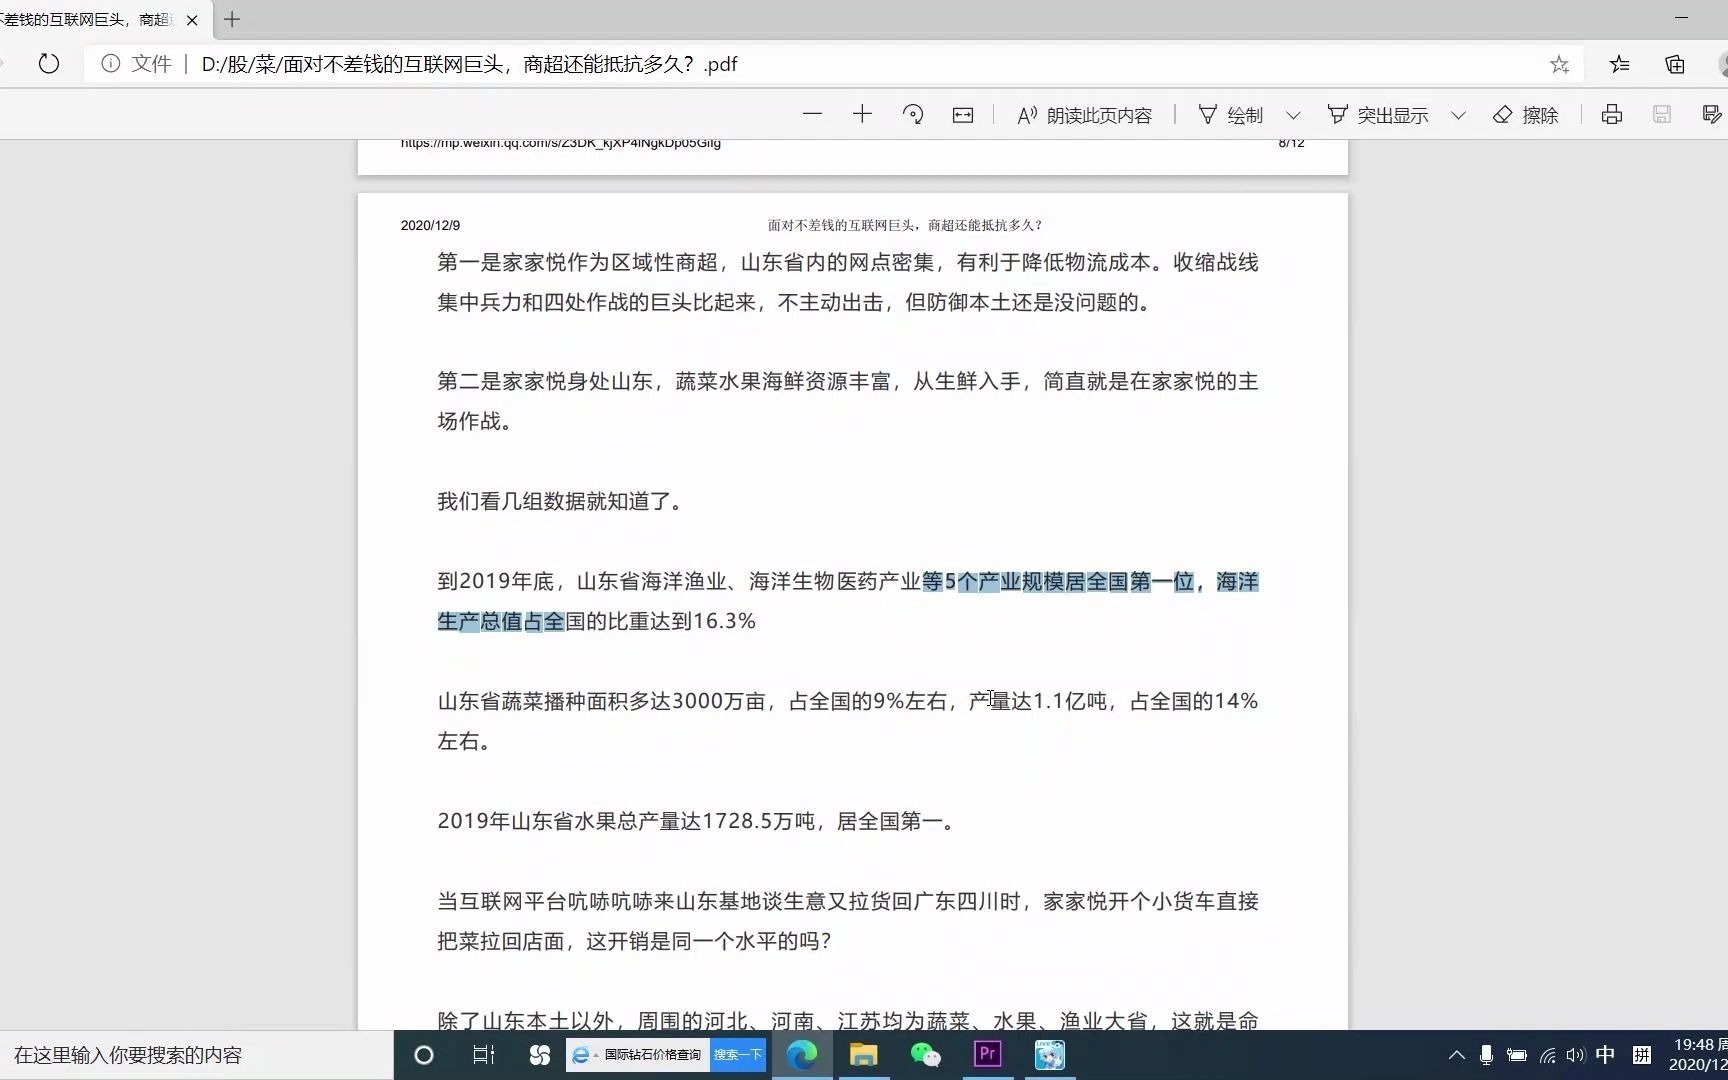The image size is (1728, 1080).
Task: Open the anime-avatar live app on taskbar
Action: click(x=1049, y=1055)
